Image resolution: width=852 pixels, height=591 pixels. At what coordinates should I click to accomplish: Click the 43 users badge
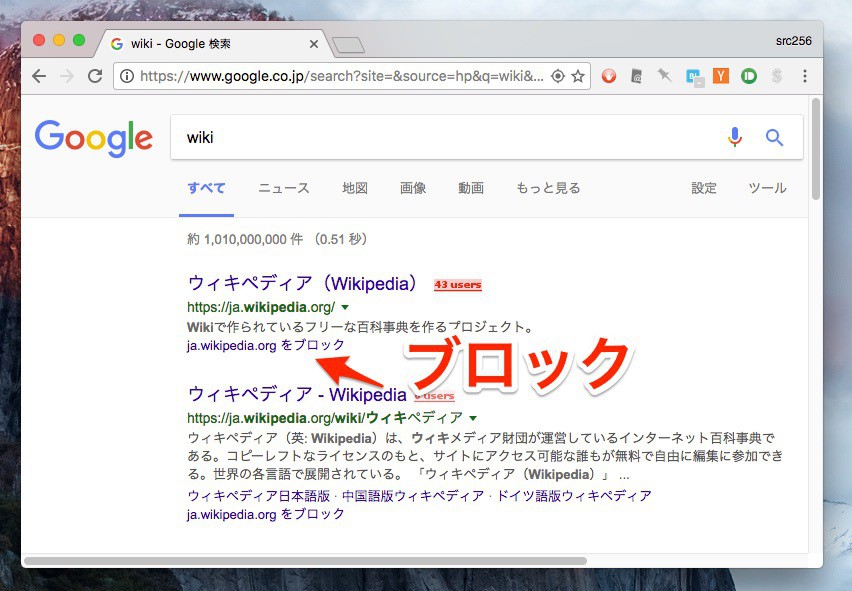point(458,285)
